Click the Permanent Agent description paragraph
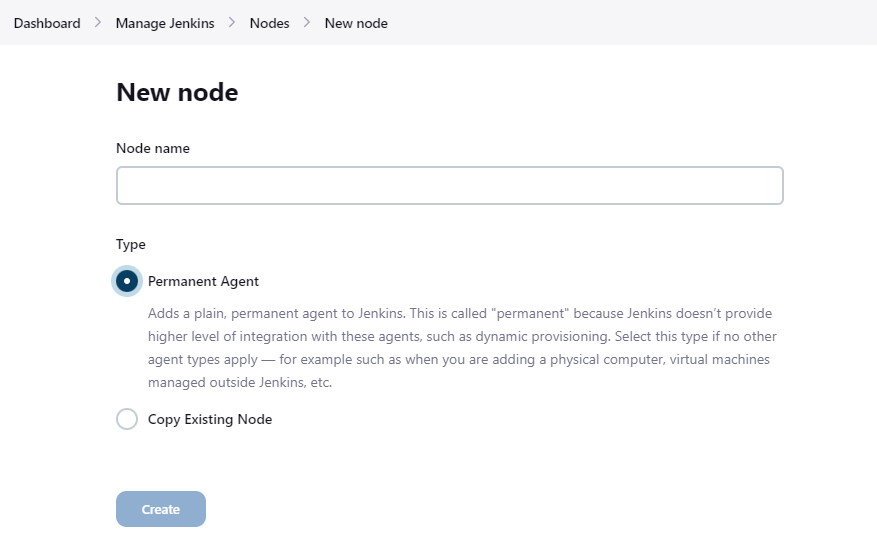 pos(462,347)
